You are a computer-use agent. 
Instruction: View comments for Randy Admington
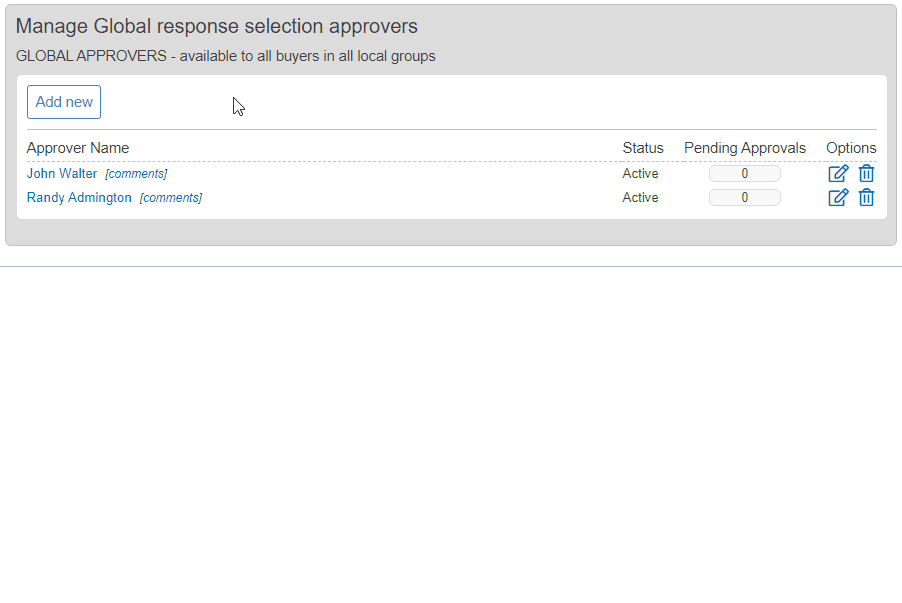pyautogui.click(x=171, y=198)
